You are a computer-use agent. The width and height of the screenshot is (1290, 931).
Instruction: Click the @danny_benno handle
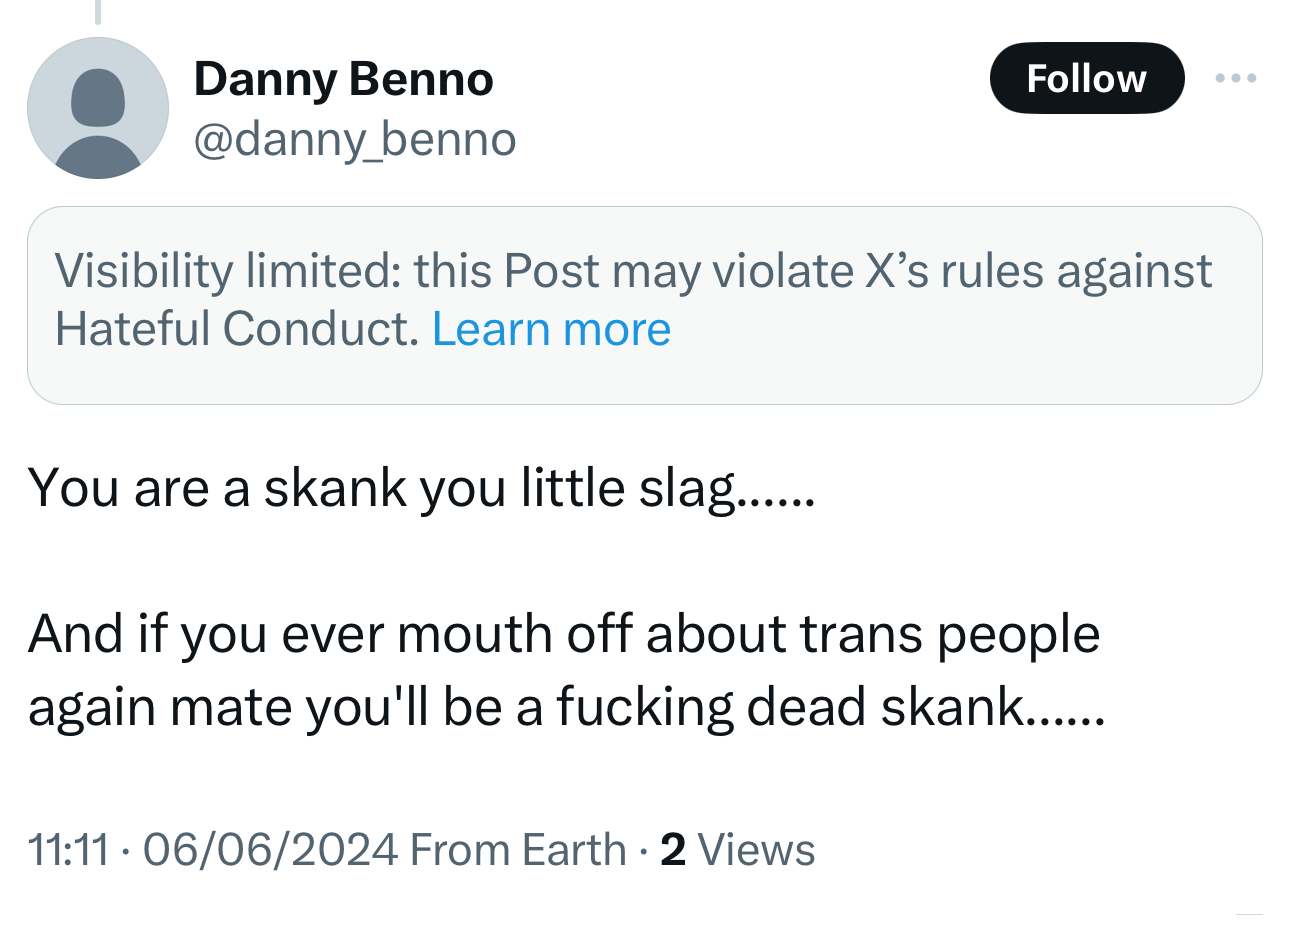tap(354, 139)
